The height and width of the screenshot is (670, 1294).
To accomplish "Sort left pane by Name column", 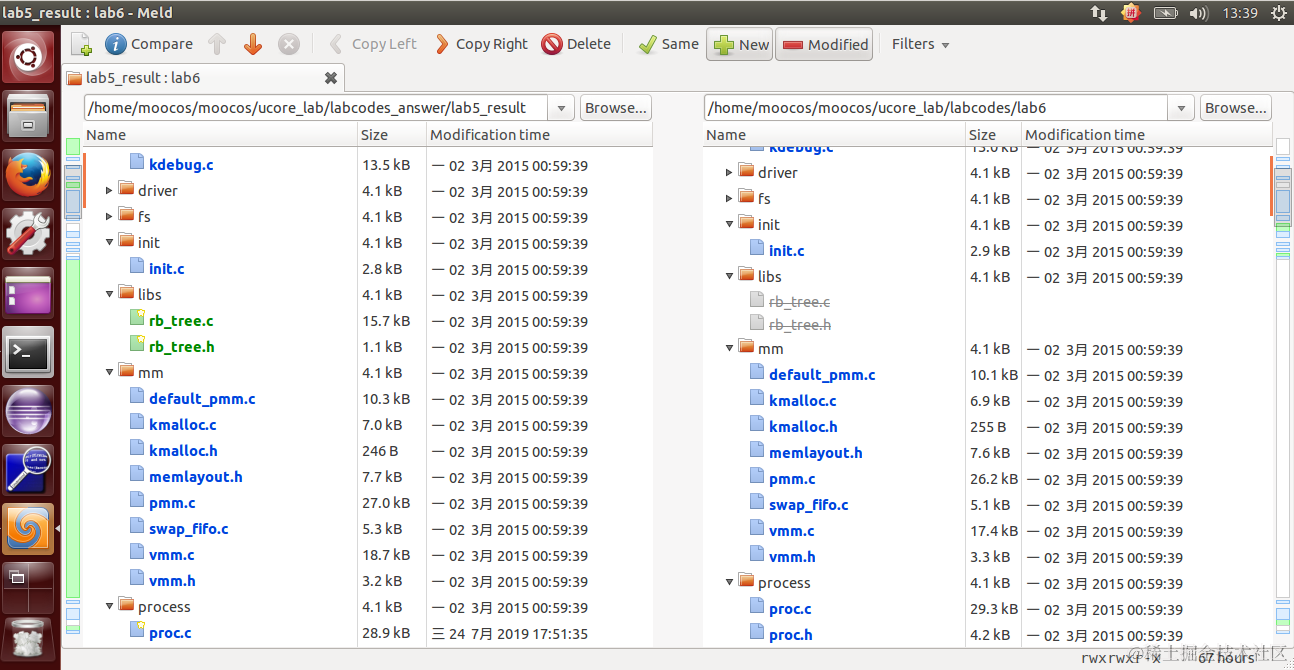I will click(220, 134).
